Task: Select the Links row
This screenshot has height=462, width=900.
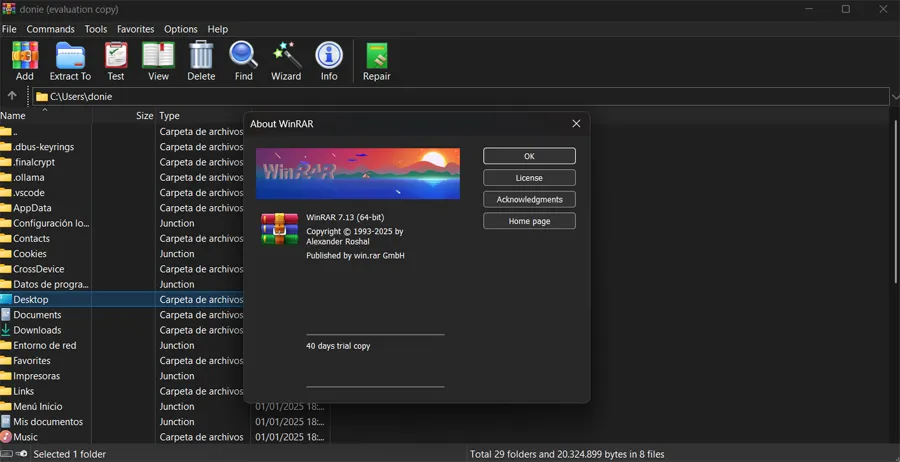Action: tap(123, 391)
